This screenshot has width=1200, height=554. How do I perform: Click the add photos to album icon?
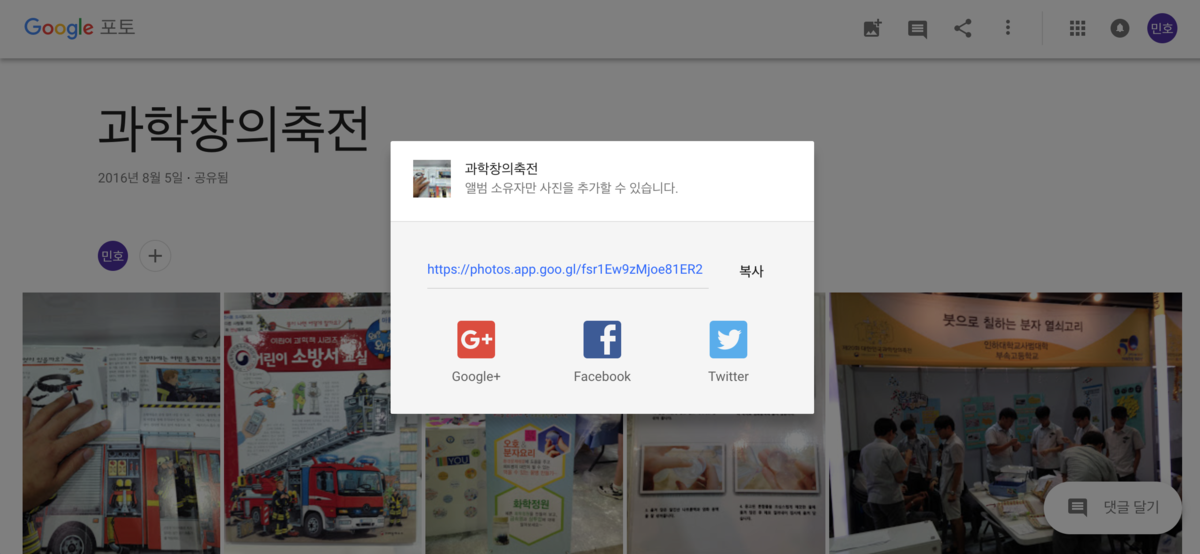point(872,29)
